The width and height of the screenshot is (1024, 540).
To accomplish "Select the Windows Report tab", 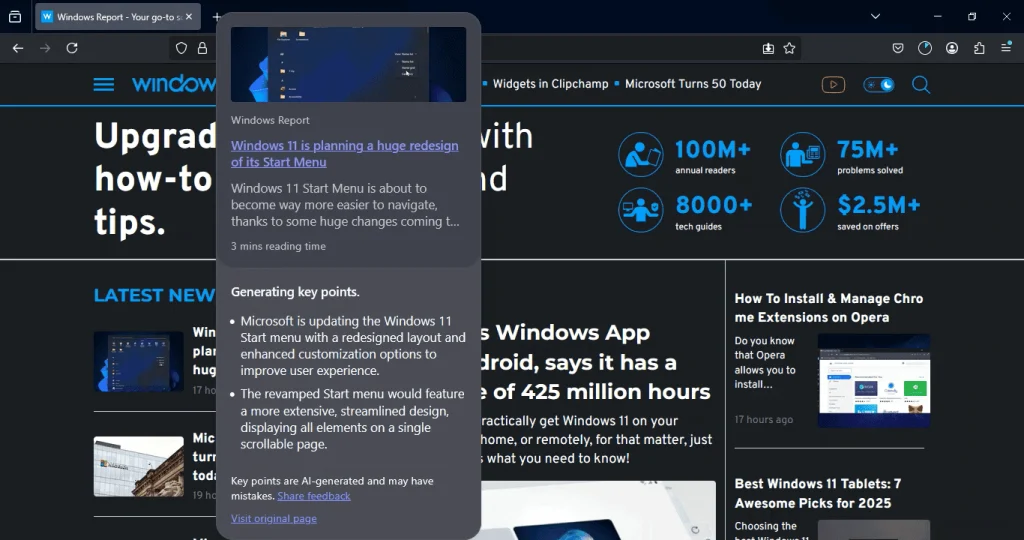I will [118, 17].
